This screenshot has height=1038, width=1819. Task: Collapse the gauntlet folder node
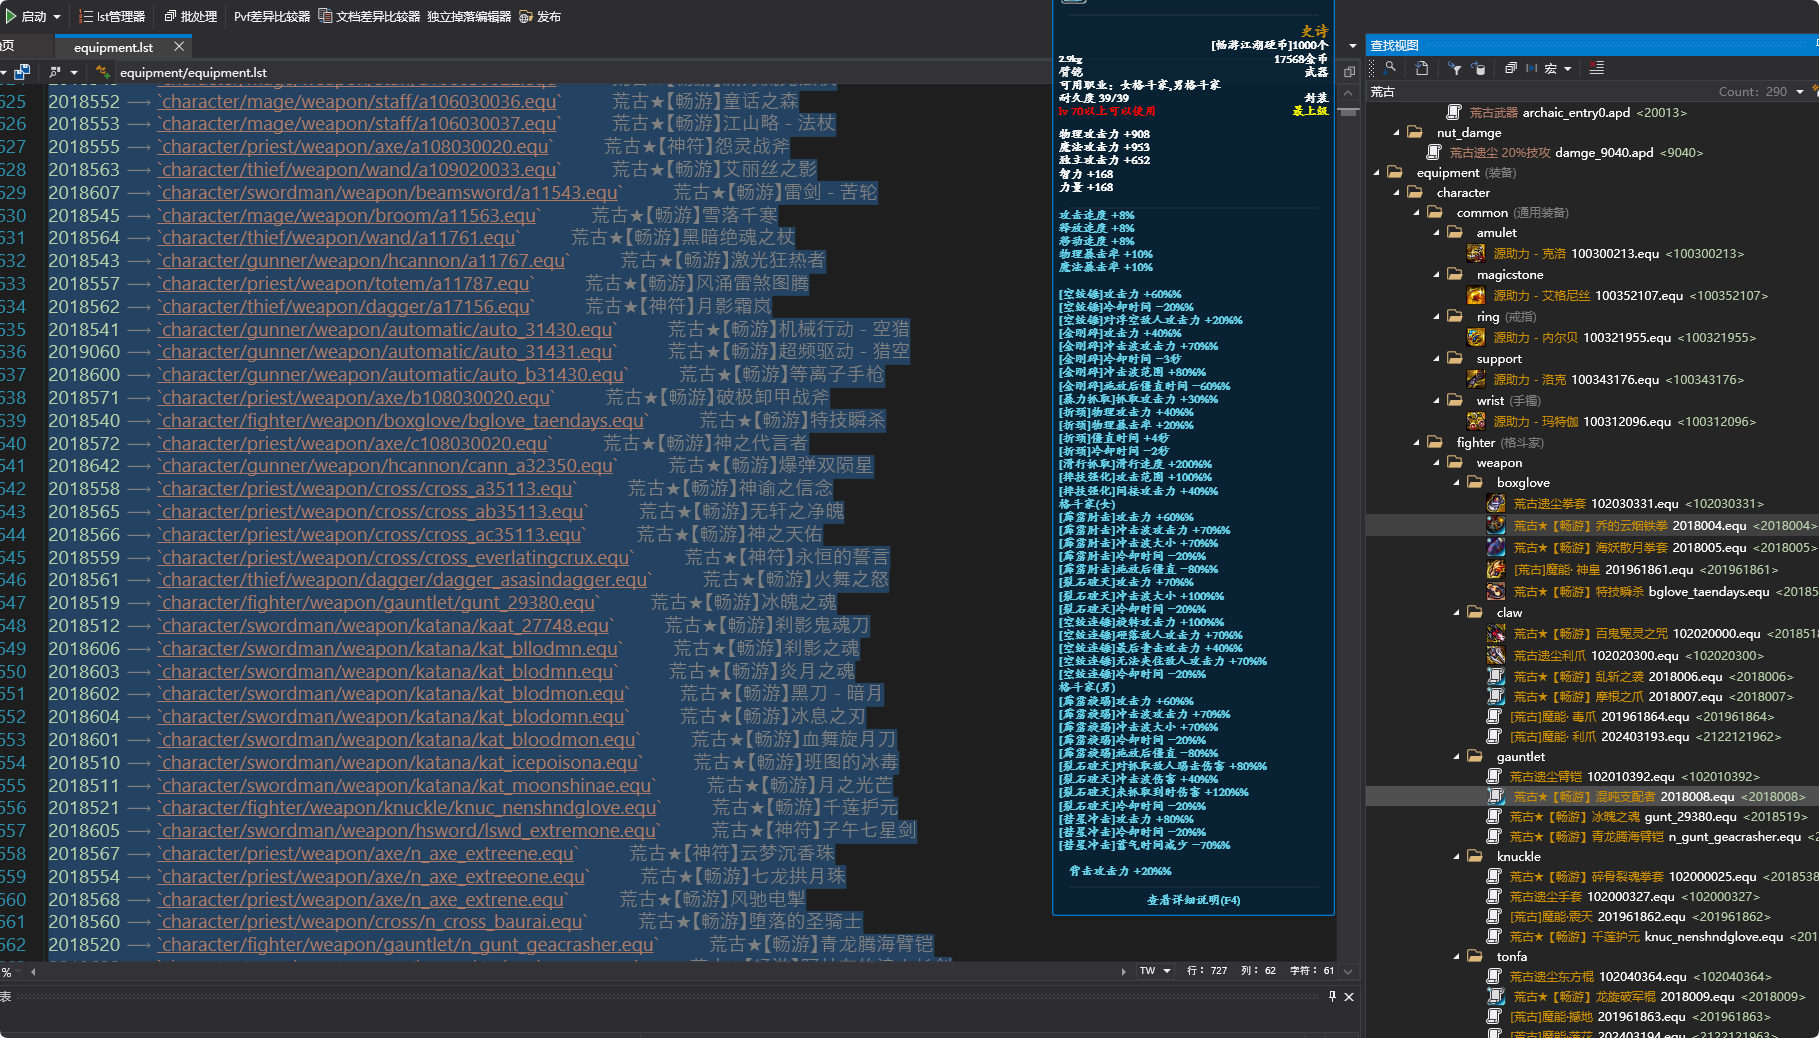[1457, 757]
